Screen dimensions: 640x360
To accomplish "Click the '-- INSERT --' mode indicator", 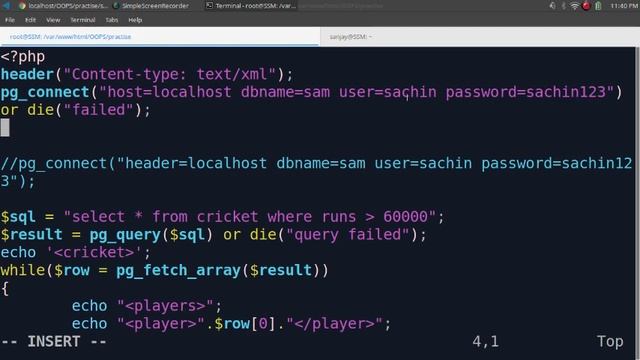I will point(53,342).
